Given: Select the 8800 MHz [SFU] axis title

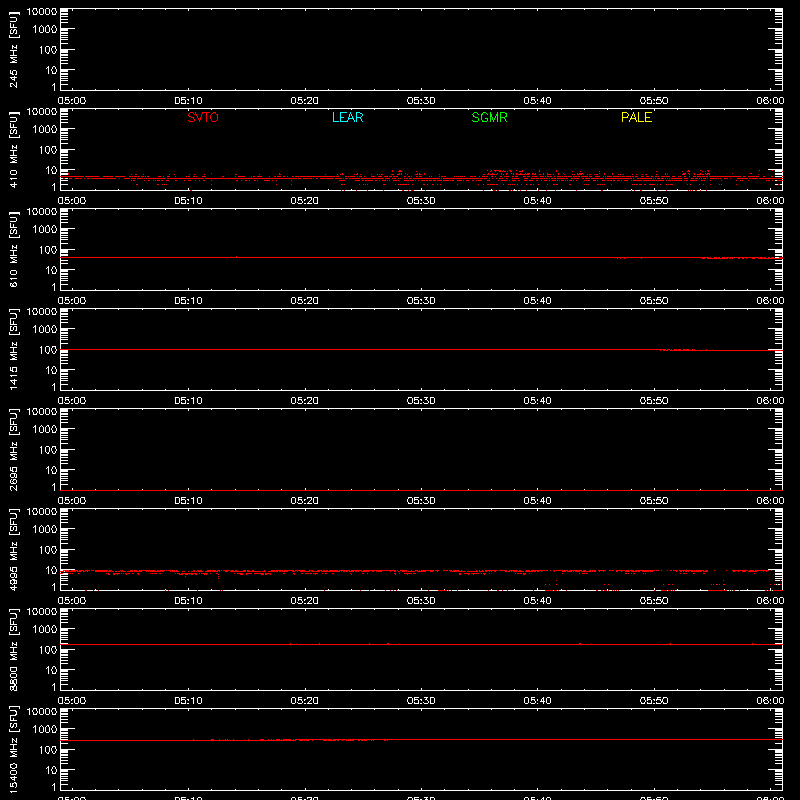Looking at the screenshot, I should [13, 649].
